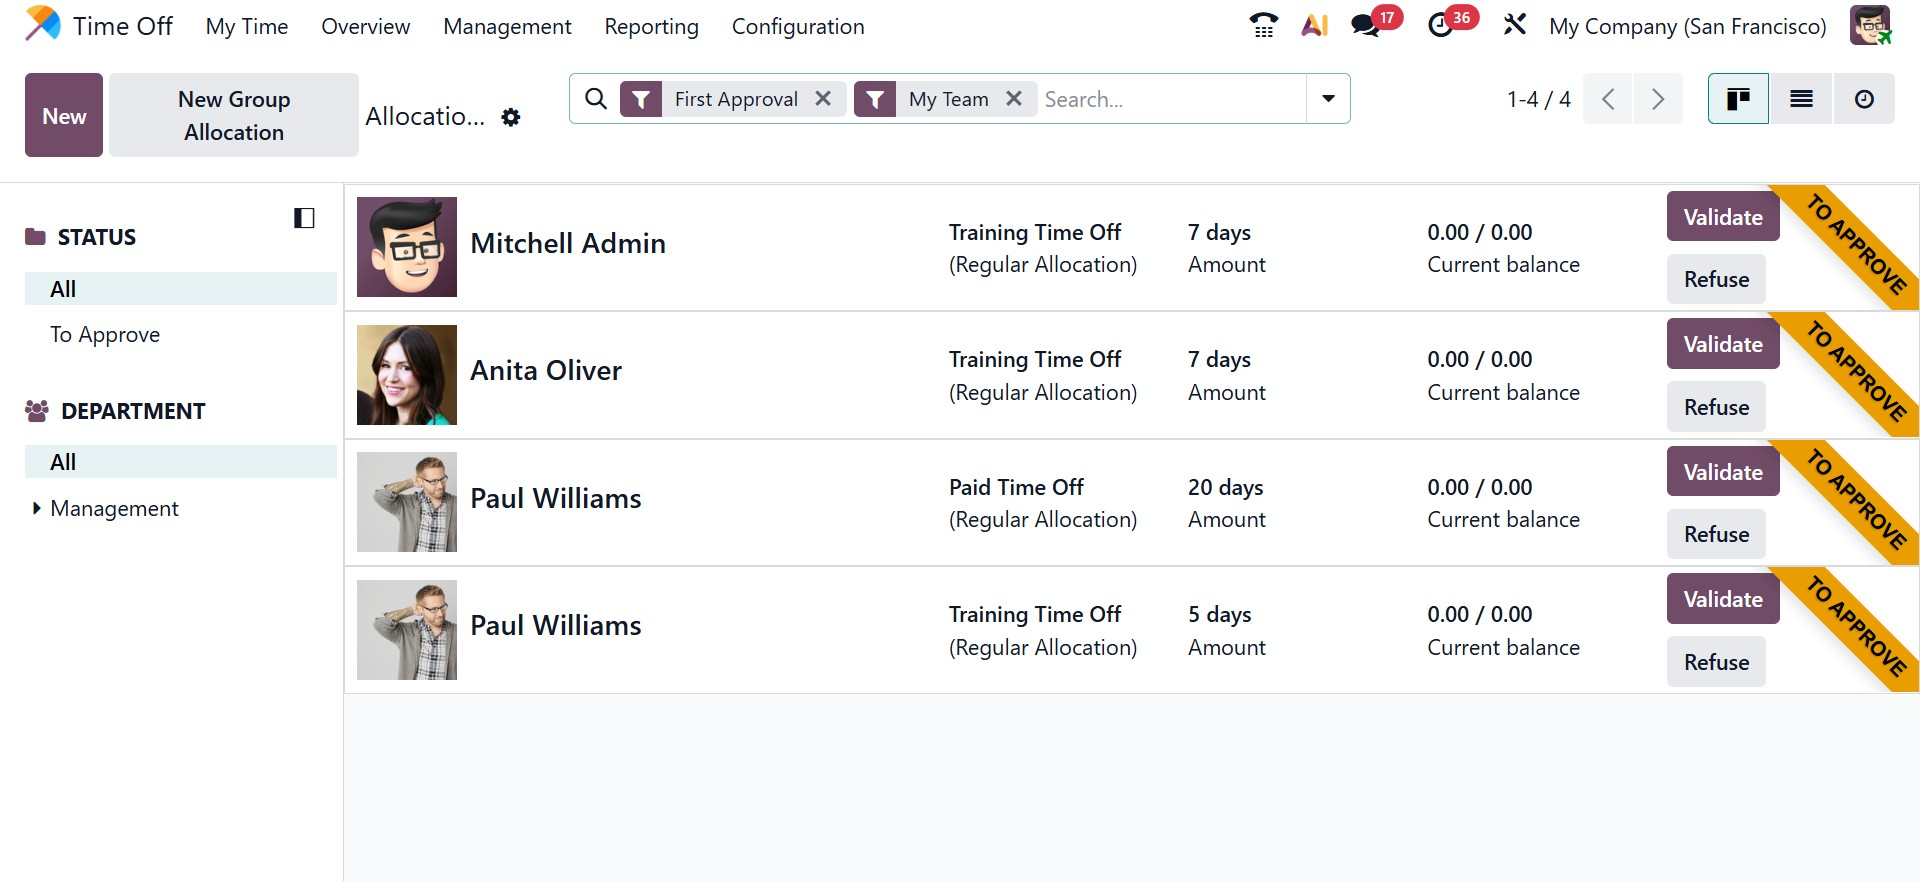Switch to the activity view
1920x881 pixels.
click(1864, 99)
